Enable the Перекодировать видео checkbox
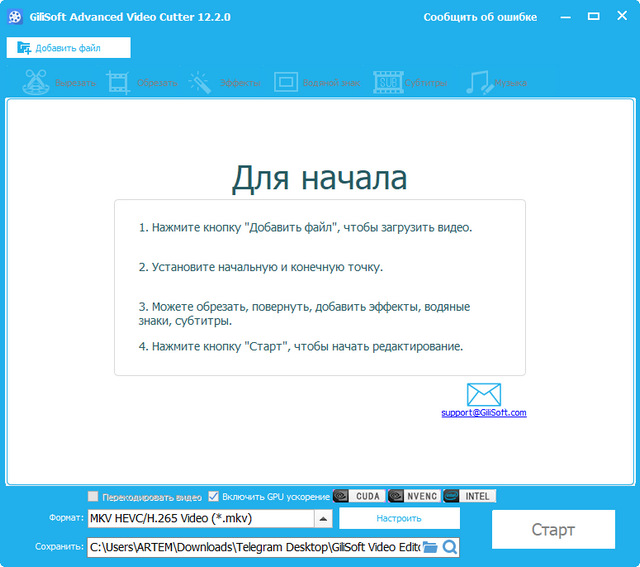640x567 pixels. [x=93, y=496]
